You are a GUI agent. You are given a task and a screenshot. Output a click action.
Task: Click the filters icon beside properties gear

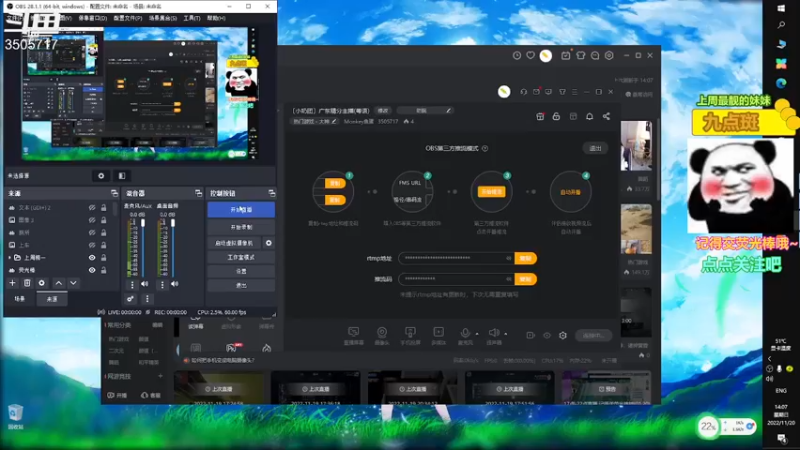pos(121,176)
